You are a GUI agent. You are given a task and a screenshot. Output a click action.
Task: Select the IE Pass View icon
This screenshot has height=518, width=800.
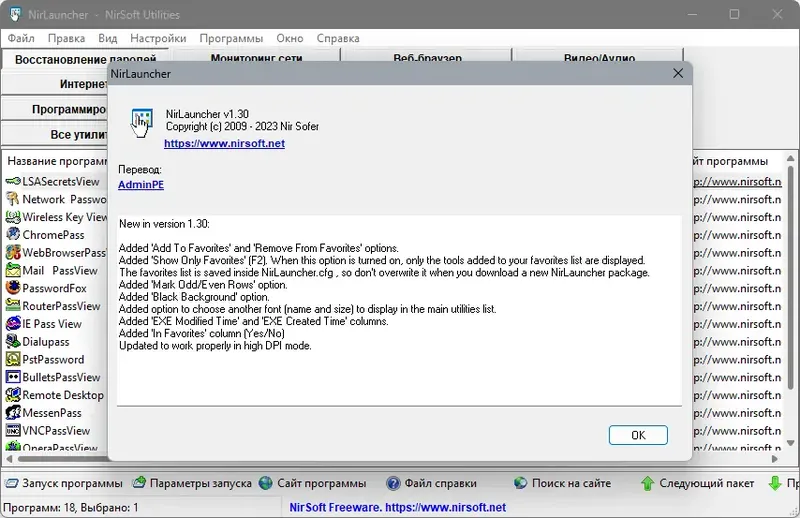(x=13, y=324)
